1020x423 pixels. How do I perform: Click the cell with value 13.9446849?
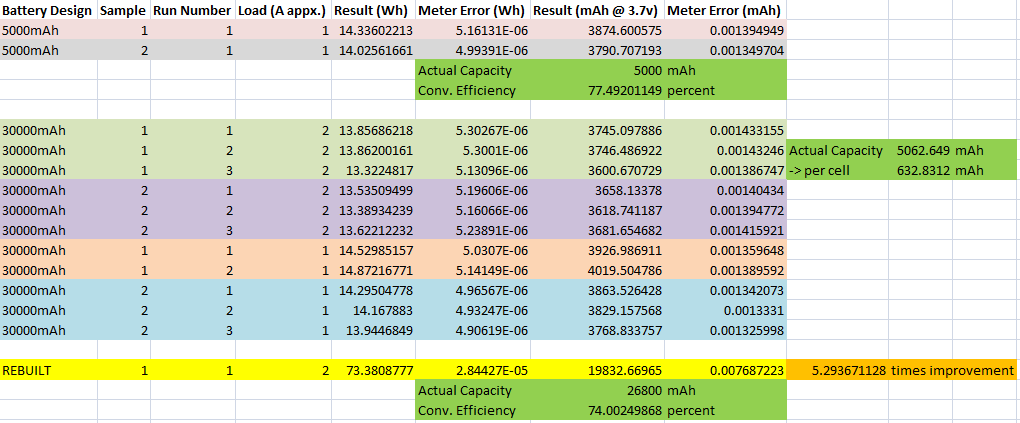pos(373,330)
